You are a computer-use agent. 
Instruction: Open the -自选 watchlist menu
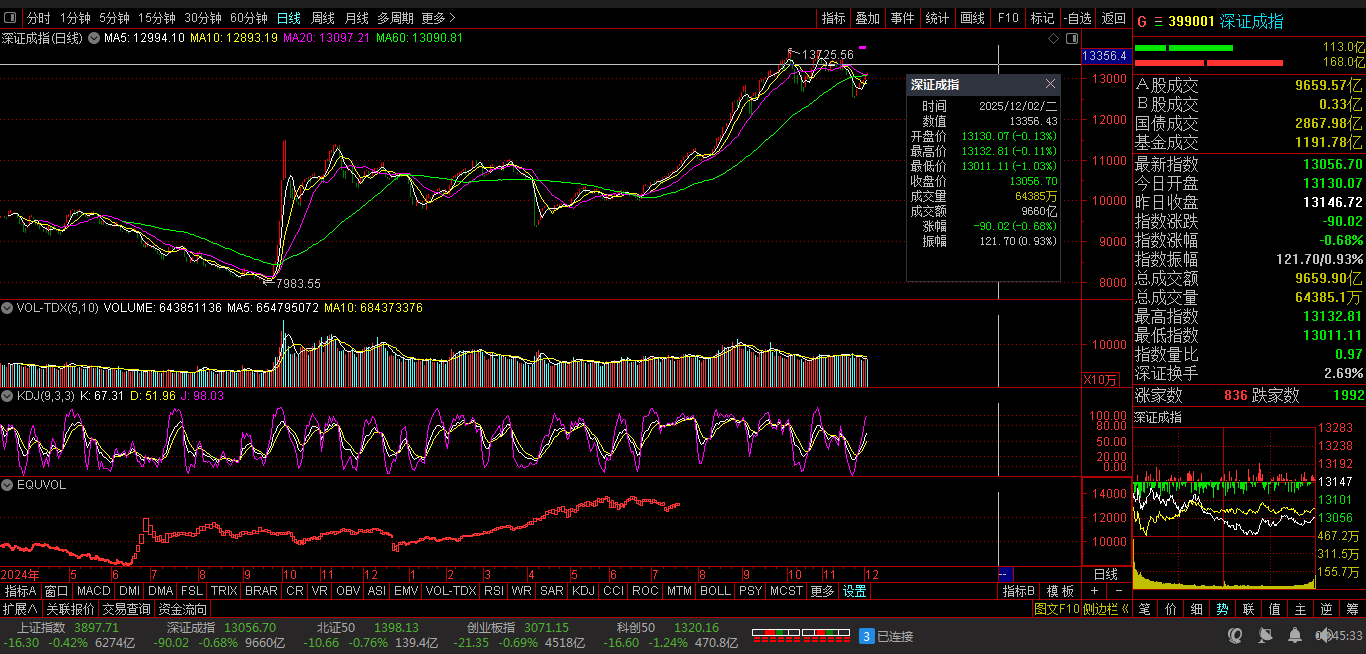tap(1077, 18)
